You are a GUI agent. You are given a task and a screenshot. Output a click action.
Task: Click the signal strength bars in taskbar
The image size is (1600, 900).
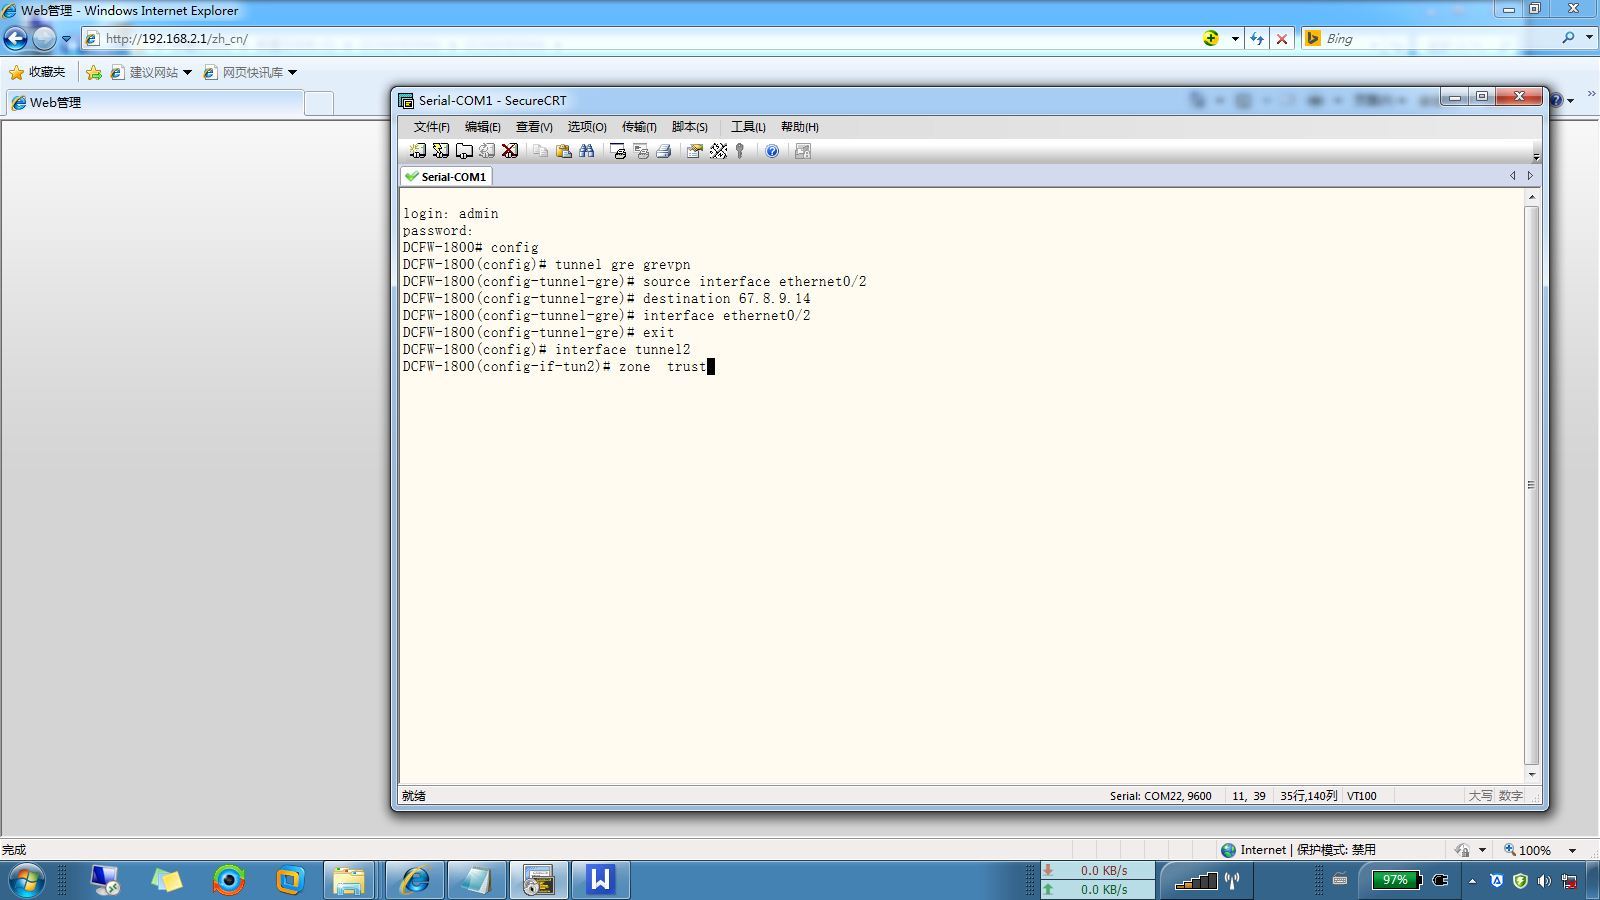pyautogui.click(x=1196, y=880)
